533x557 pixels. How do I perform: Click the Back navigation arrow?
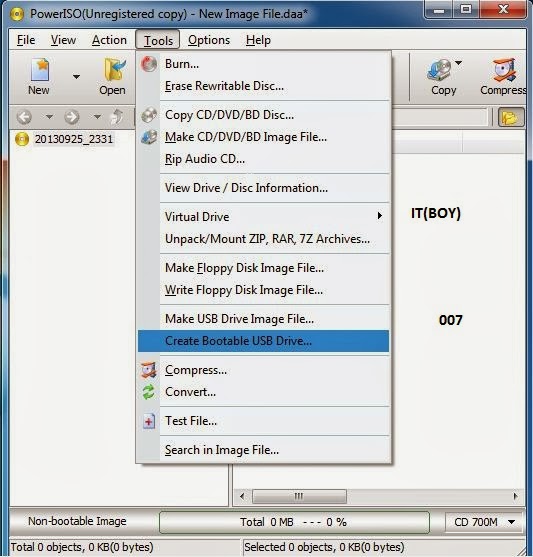coord(24,117)
